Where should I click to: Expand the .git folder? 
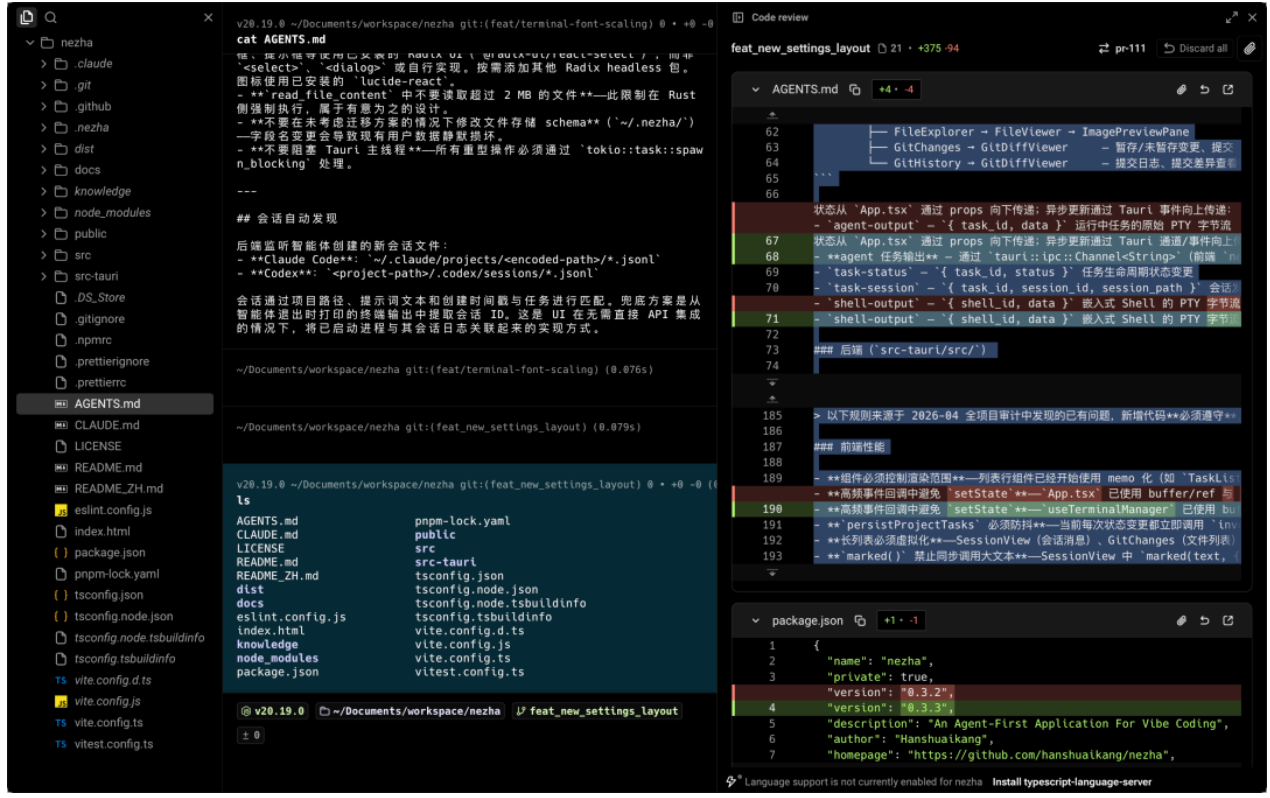[x=44, y=85]
